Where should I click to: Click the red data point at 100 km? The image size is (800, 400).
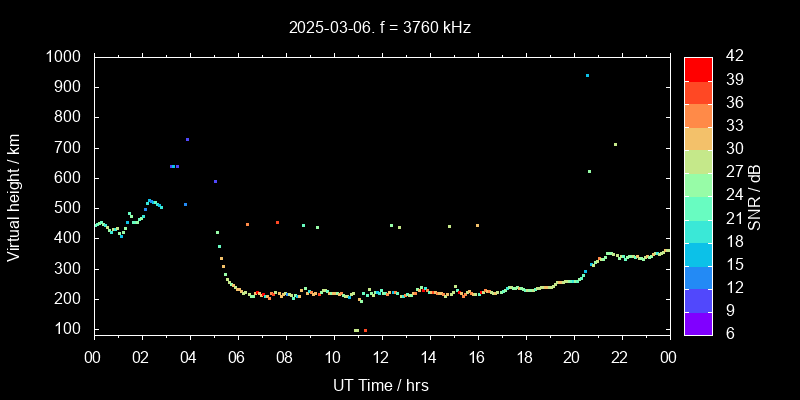coord(365,330)
